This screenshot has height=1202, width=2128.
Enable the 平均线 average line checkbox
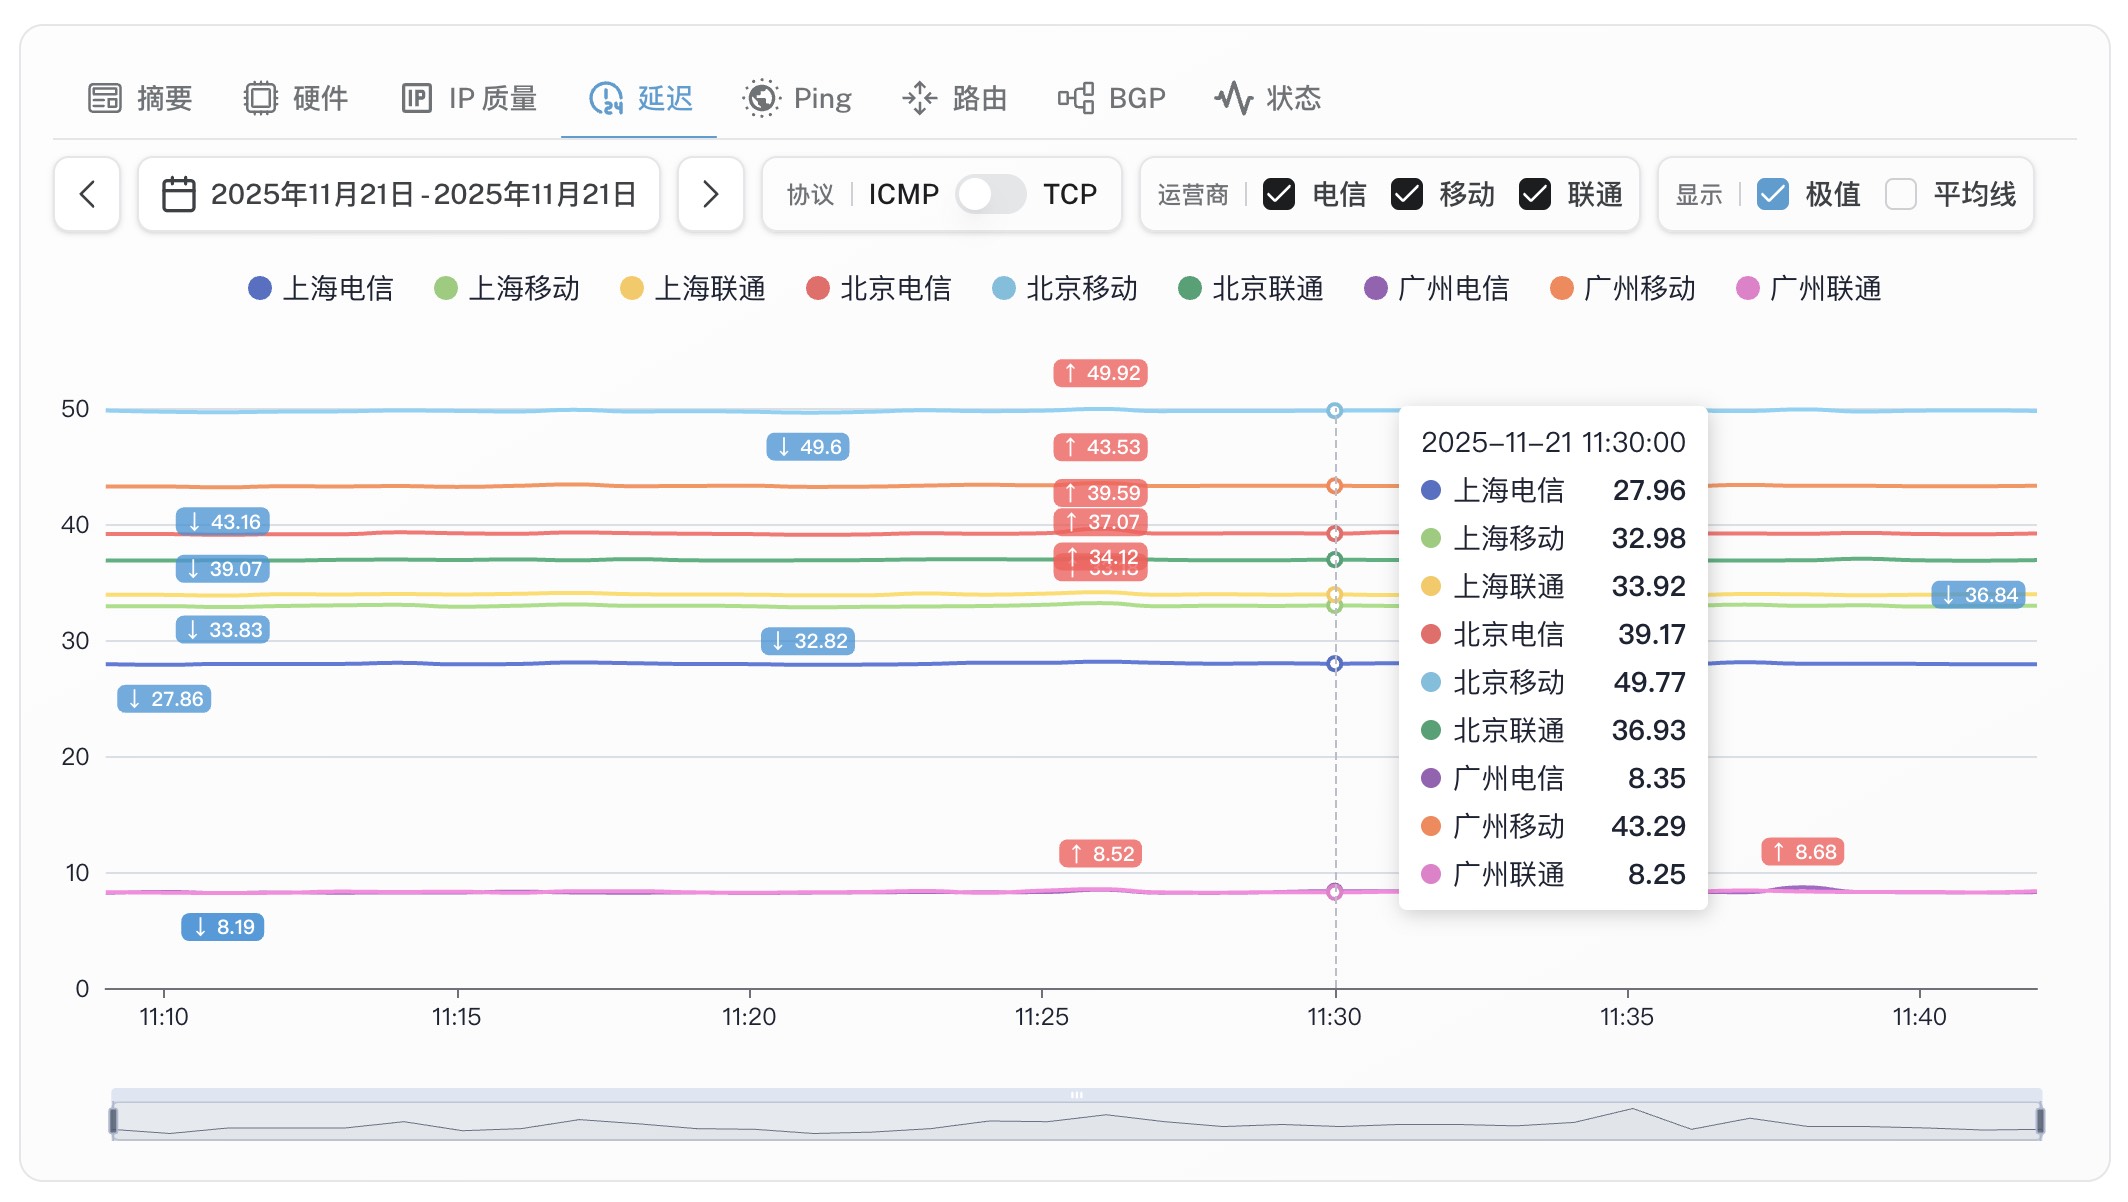coord(1900,194)
